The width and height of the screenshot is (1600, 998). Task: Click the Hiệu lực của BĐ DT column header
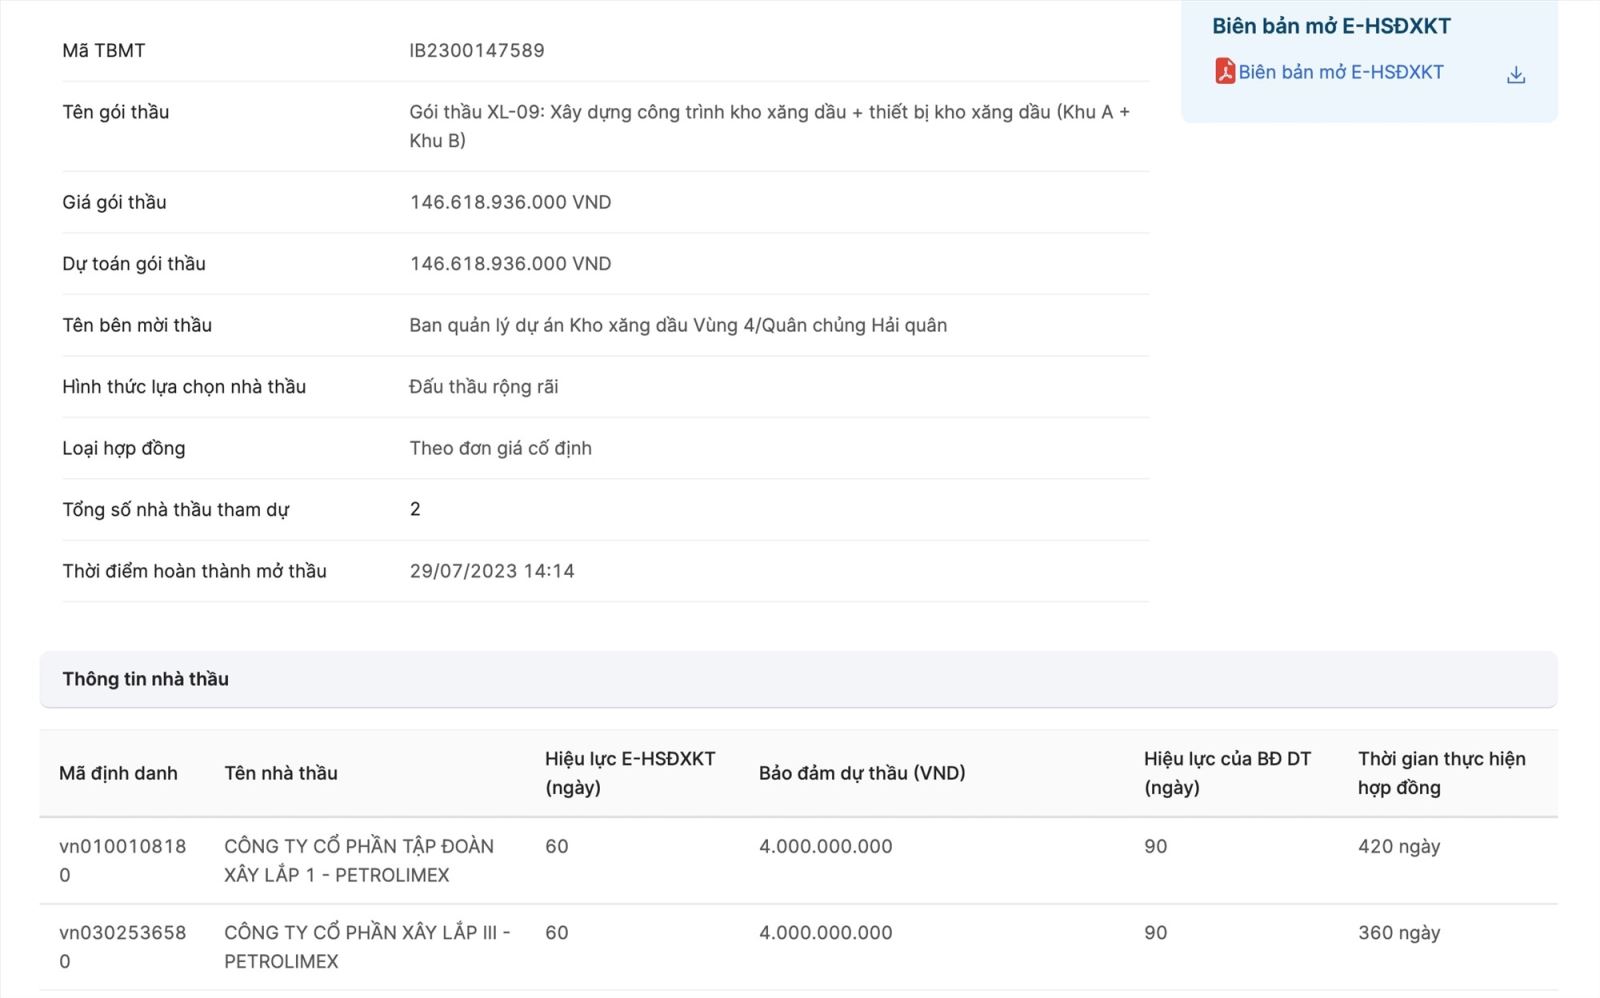(x=1227, y=773)
